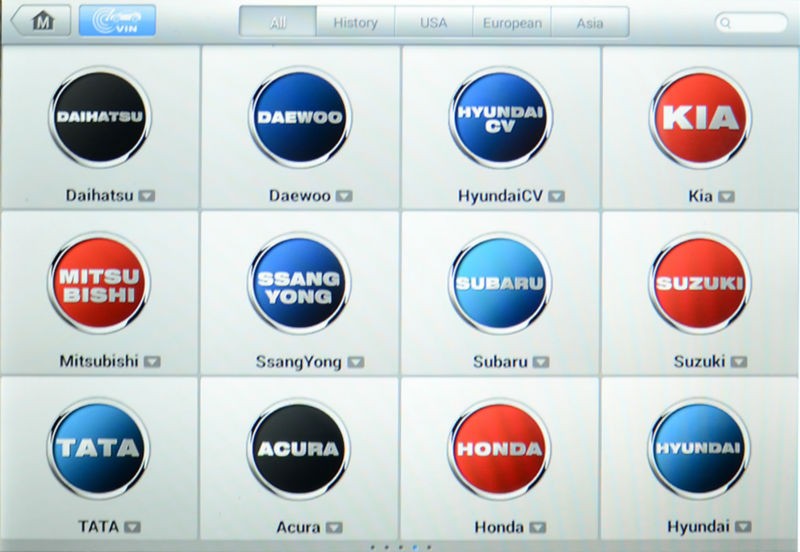Select the red Honda brand badge
This screenshot has width=800, height=552.
(499, 449)
